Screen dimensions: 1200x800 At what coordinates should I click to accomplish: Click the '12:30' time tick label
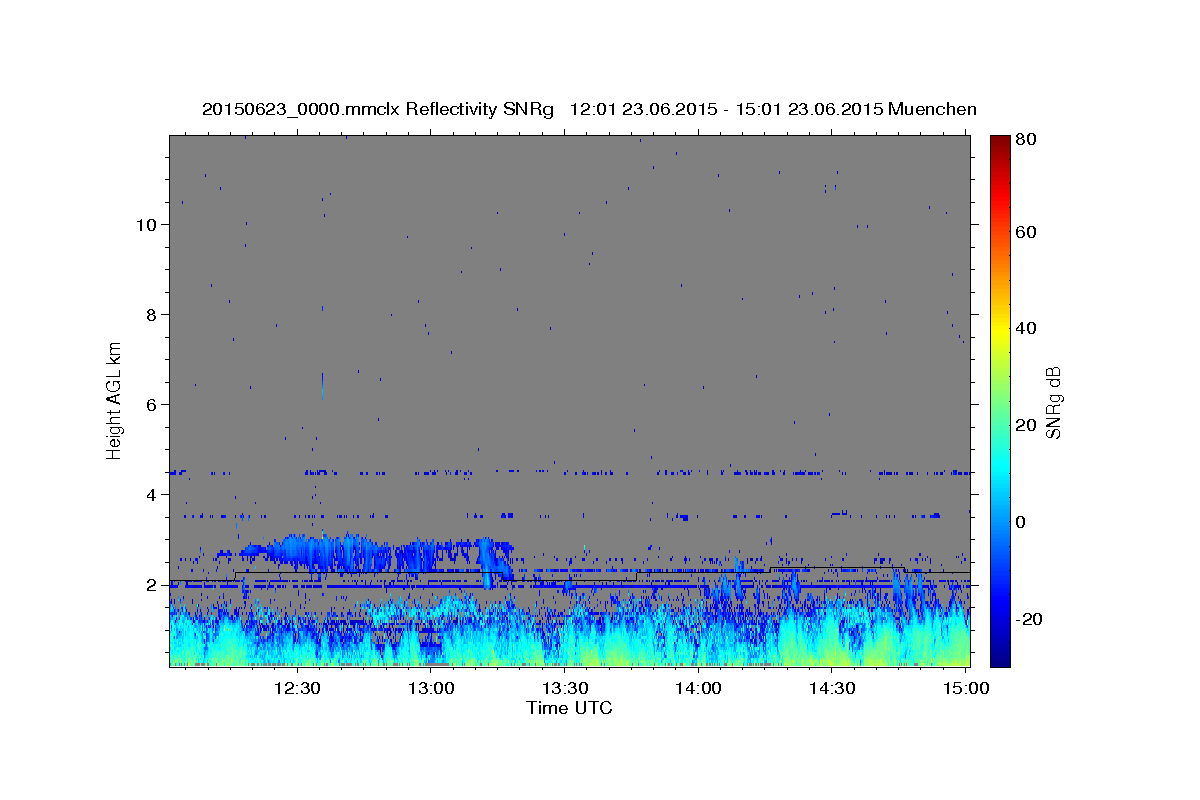297,689
